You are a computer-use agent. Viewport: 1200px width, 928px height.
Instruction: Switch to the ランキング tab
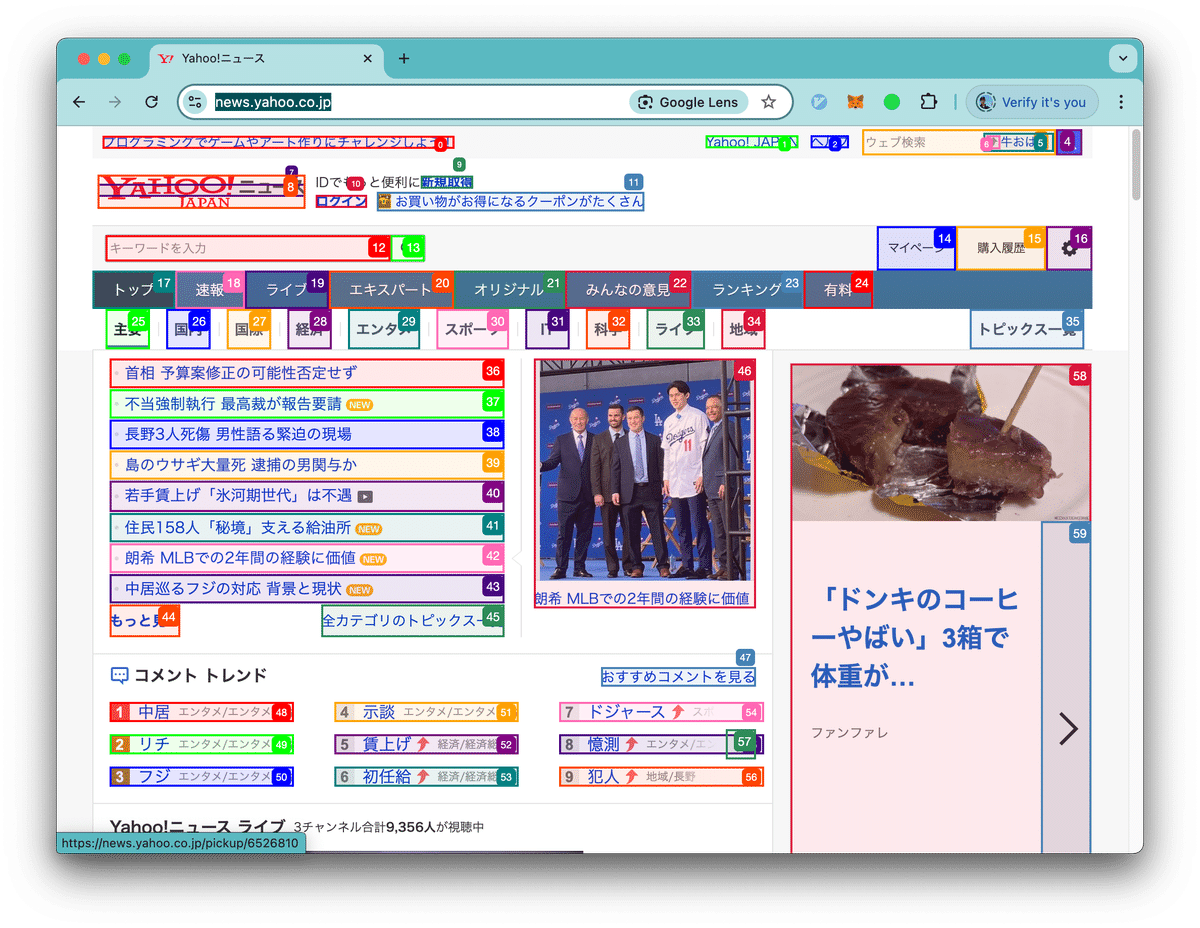click(747, 290)
